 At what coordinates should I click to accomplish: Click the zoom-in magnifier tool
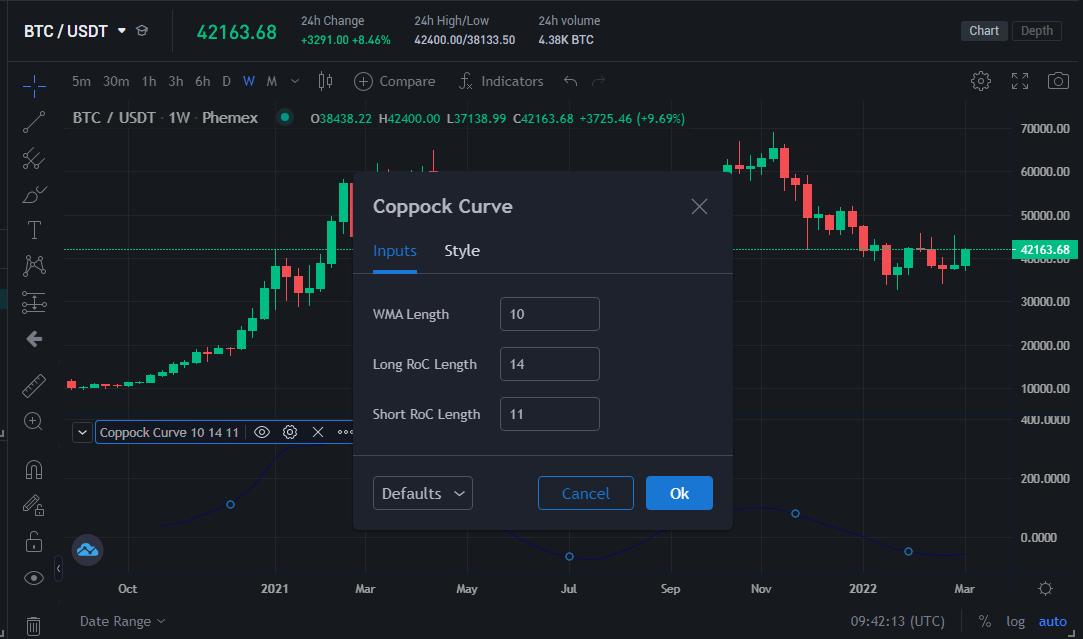click(33, 421)
